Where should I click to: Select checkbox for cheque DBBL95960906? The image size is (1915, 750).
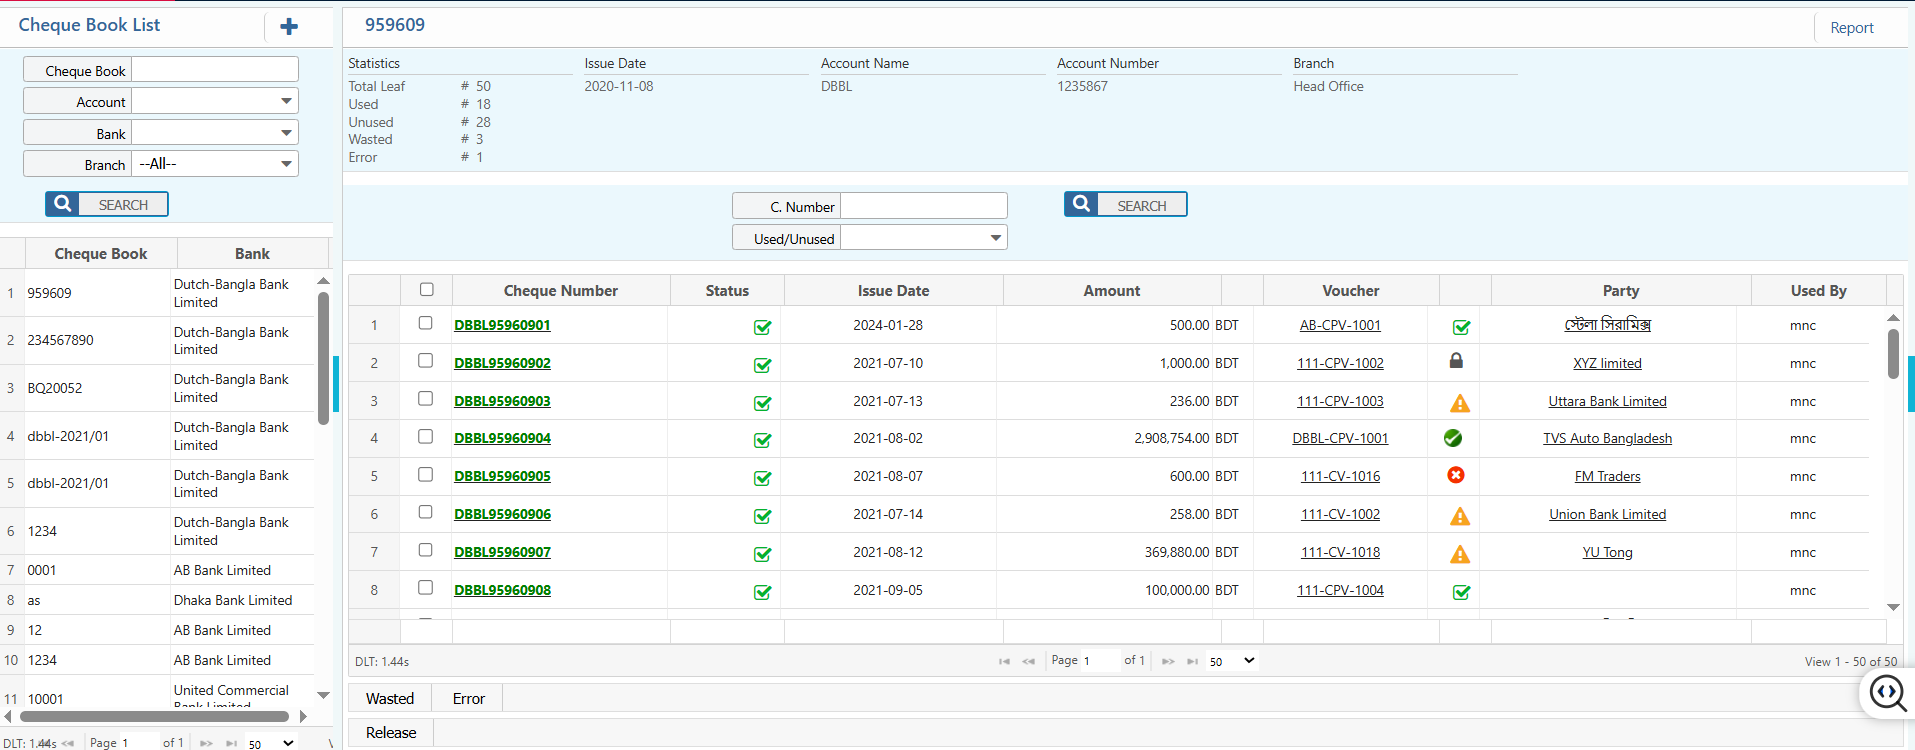pos(425,512)
